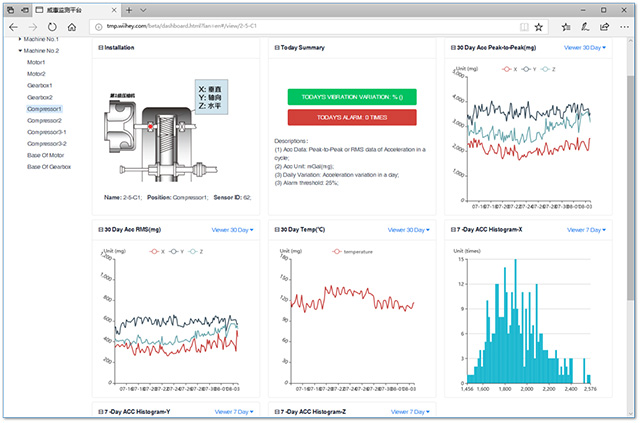Image resolution: width=640 pixels, height=423 pixels.
Task: Add this page to favorites star
Action: click(539, 27)
